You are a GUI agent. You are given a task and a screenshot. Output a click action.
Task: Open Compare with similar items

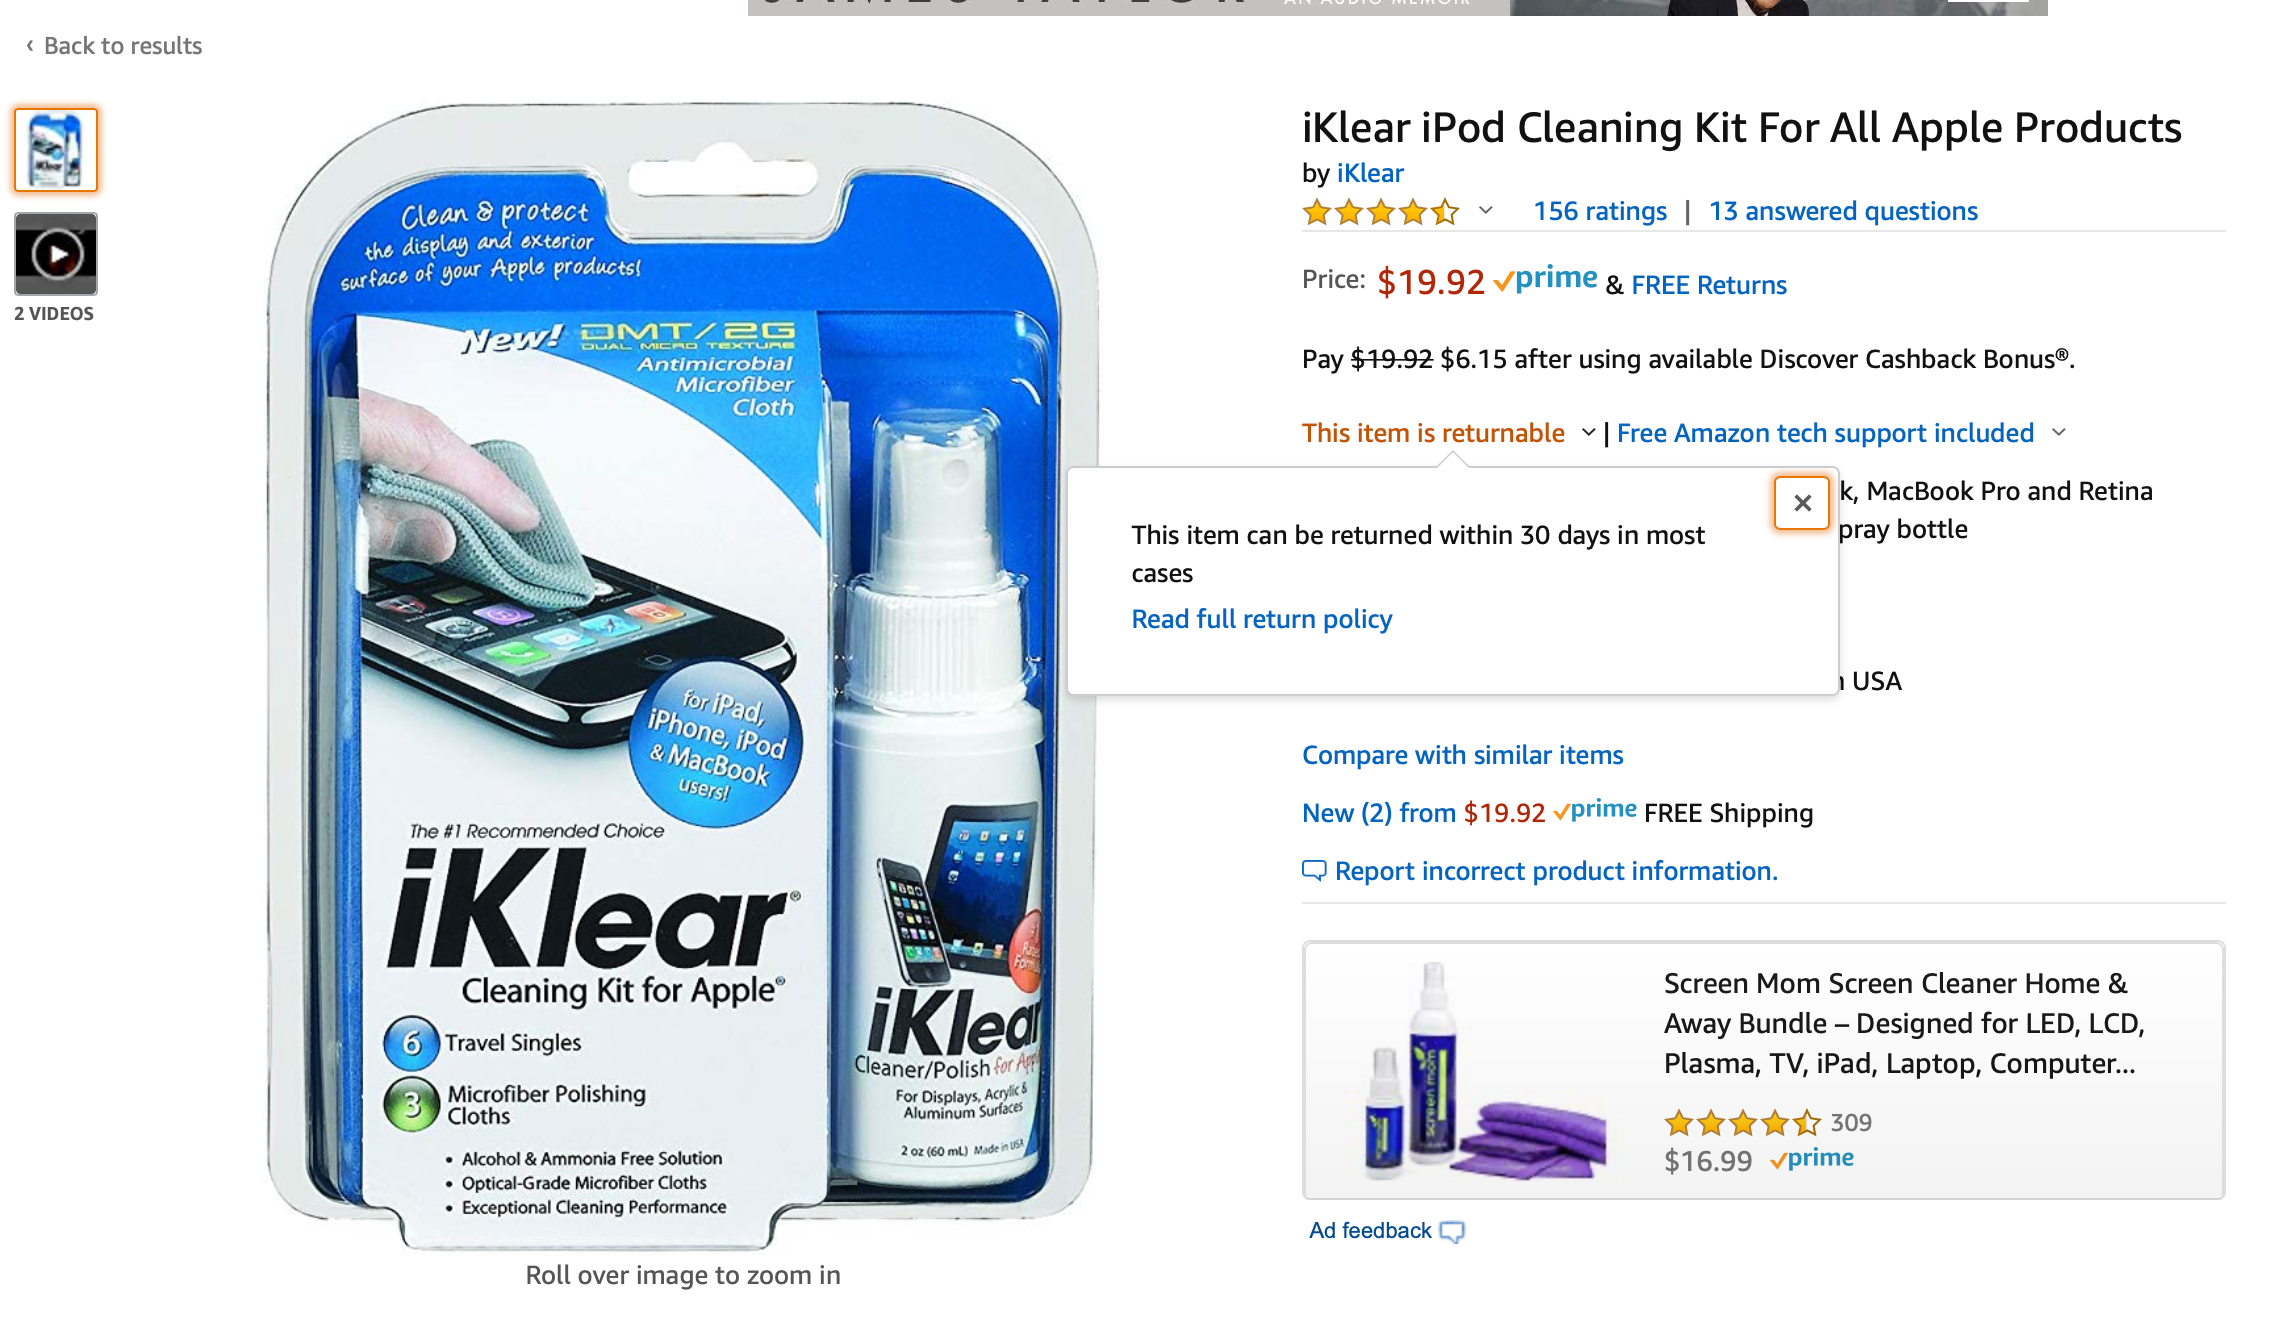coord(1462,755)
